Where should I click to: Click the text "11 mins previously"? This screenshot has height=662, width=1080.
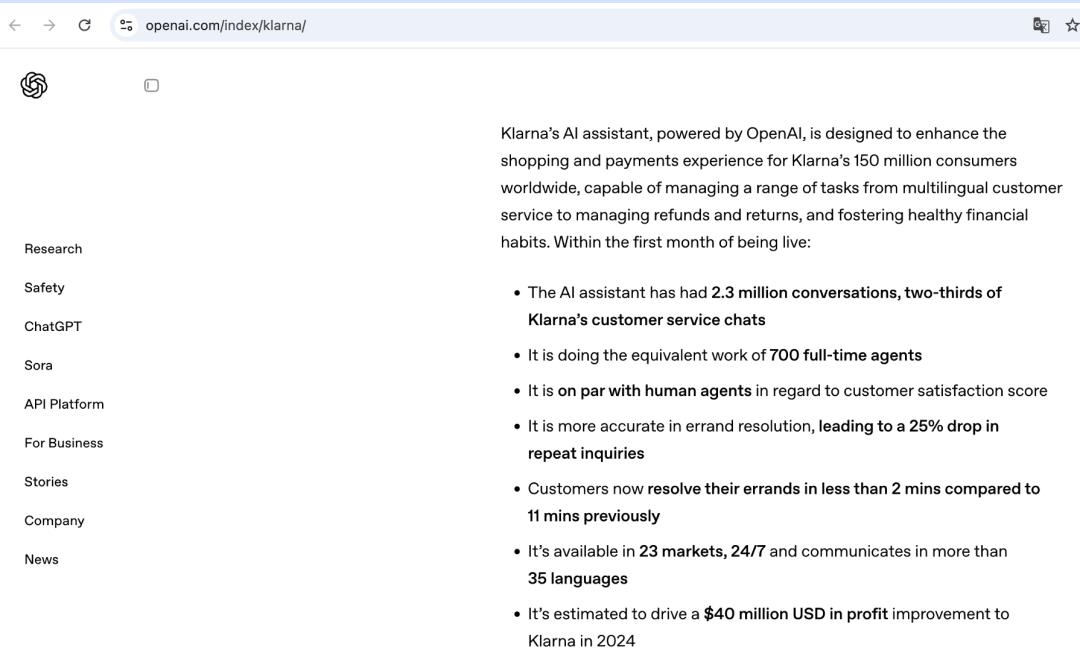pos(594,516)
